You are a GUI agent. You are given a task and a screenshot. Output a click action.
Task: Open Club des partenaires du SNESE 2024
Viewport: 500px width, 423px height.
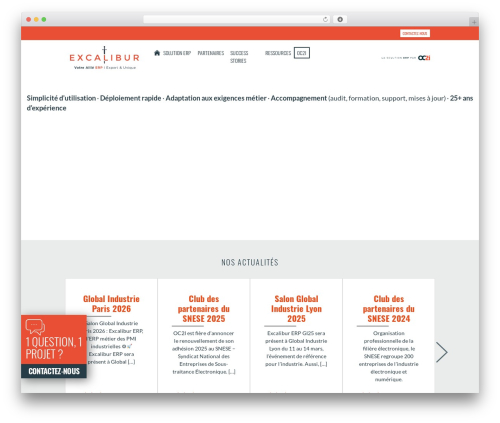(389, 309)
